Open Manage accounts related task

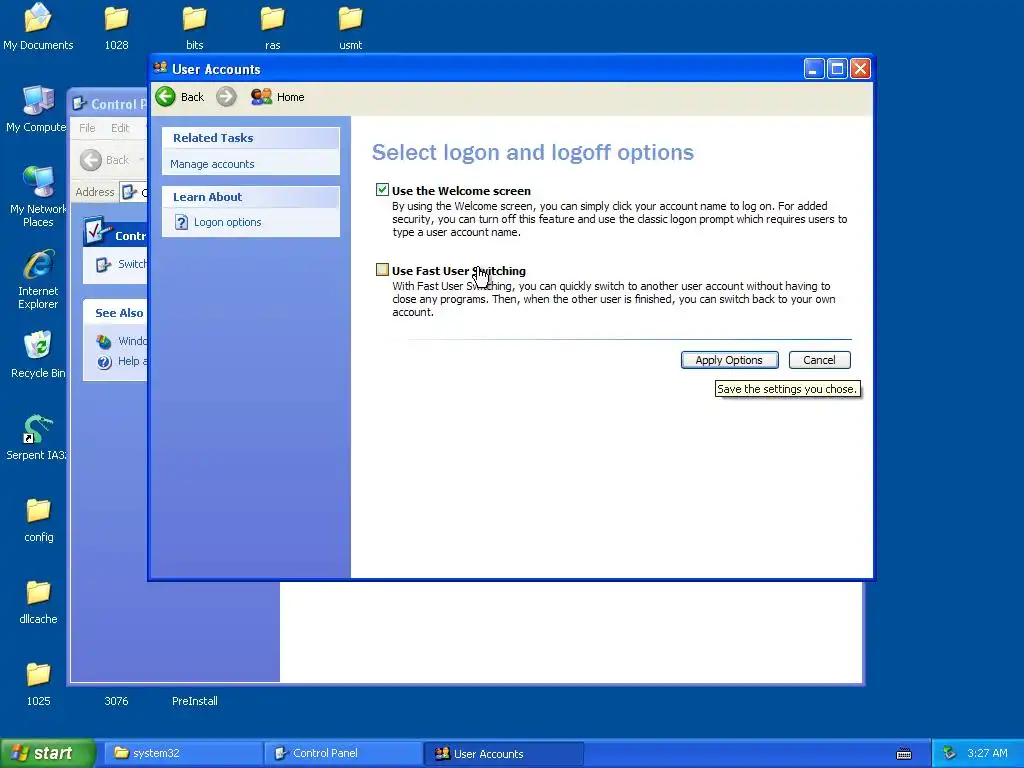(212, 164)
